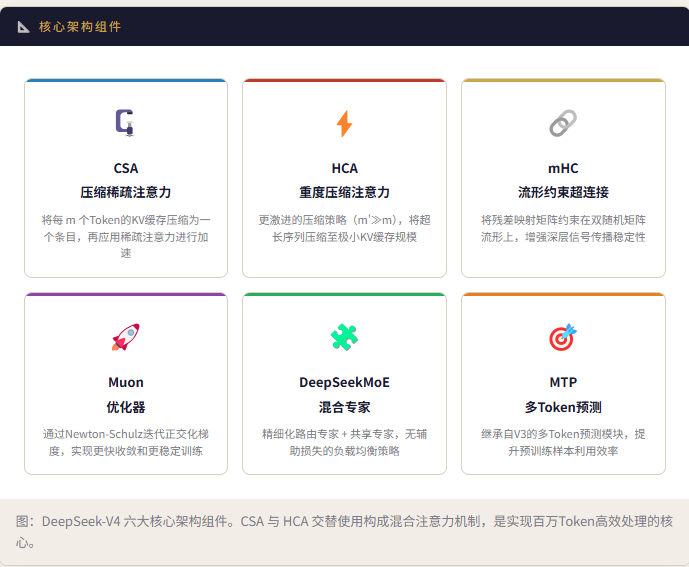Click the 优化器 subtitle
Viewport: 689px width, 567px height.
pyautogui.click(x=126, y=407)
